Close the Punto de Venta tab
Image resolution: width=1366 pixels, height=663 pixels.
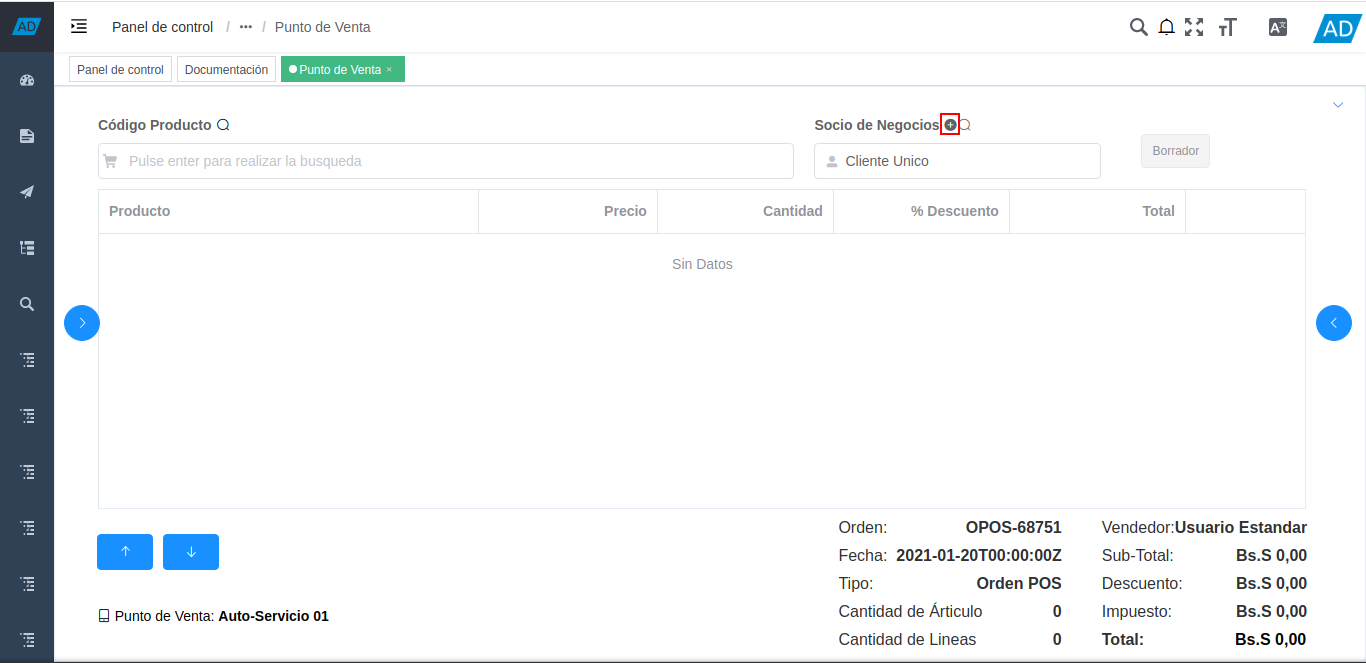click(389, 70)
